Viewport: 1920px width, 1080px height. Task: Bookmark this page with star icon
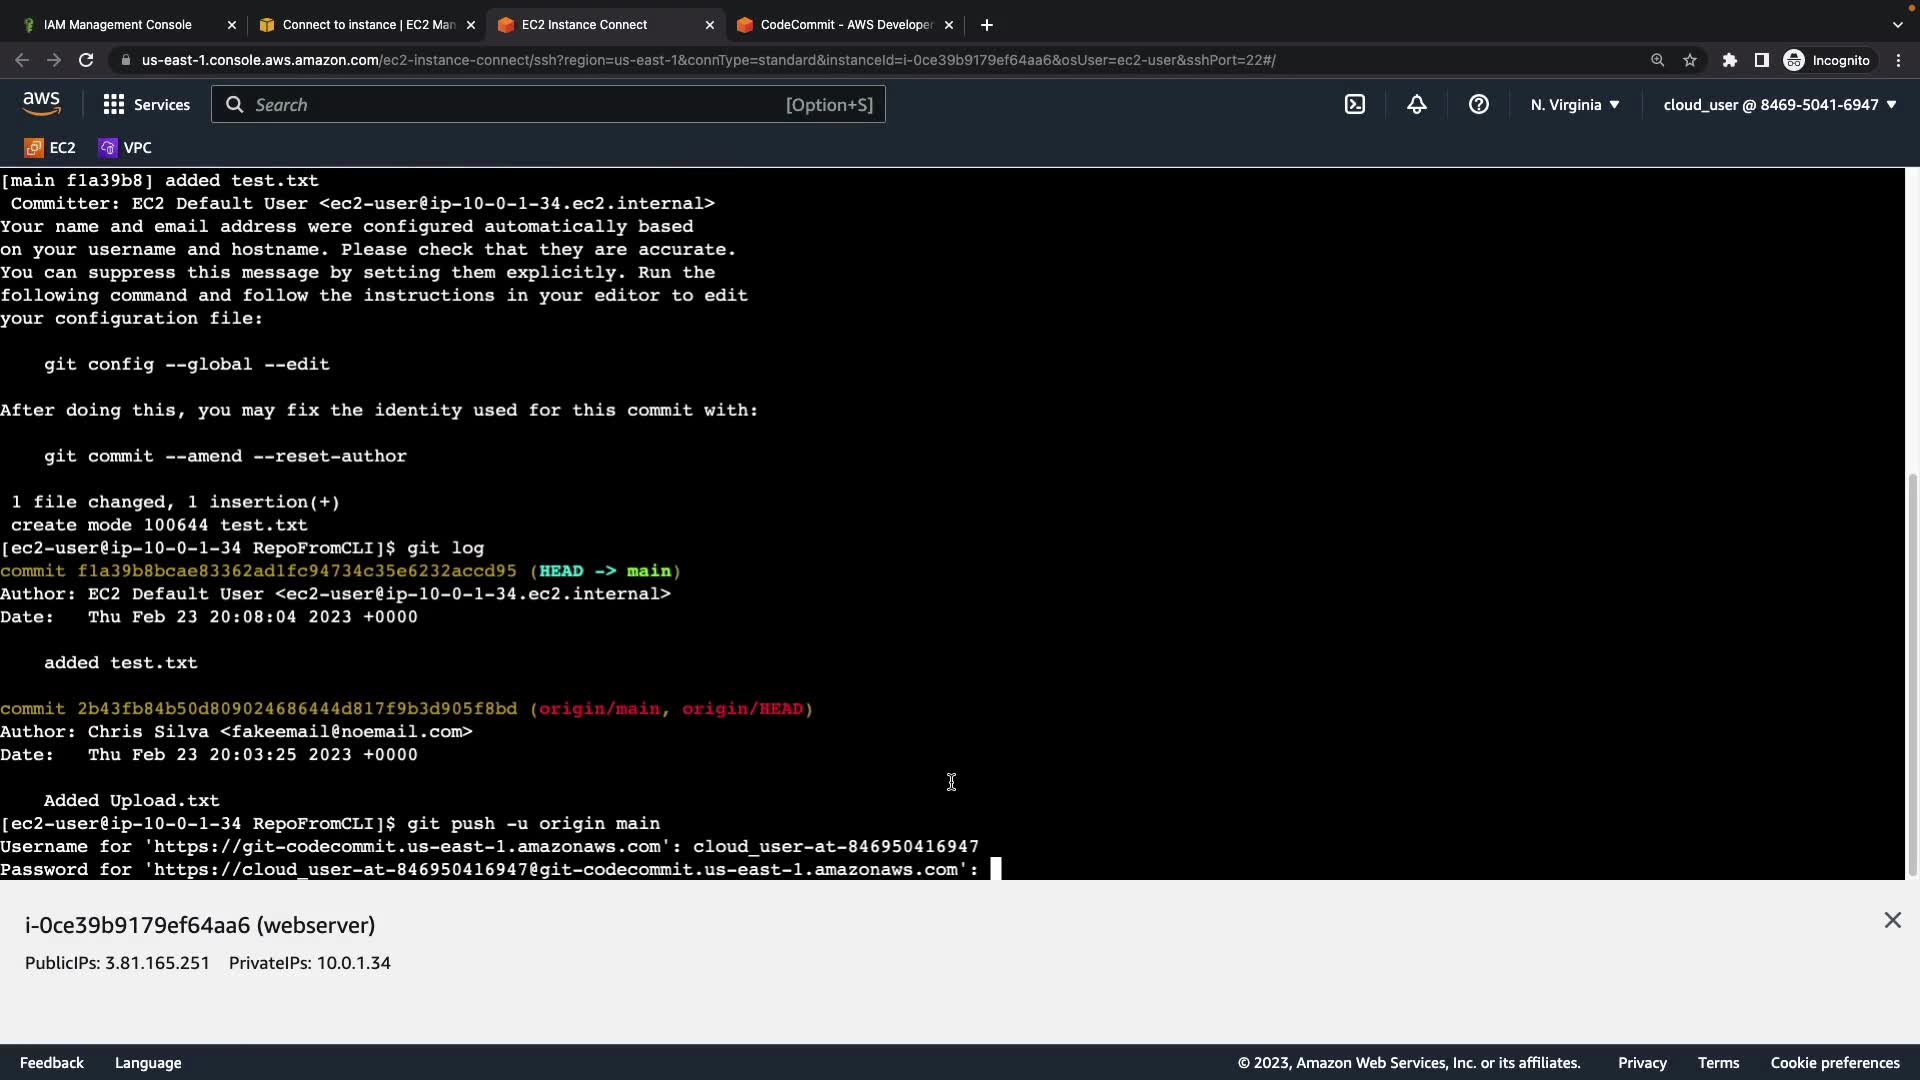1690,60
